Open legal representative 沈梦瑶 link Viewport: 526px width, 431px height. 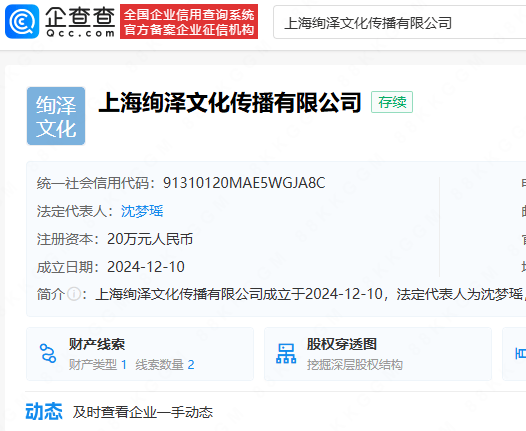coord(142,211)
